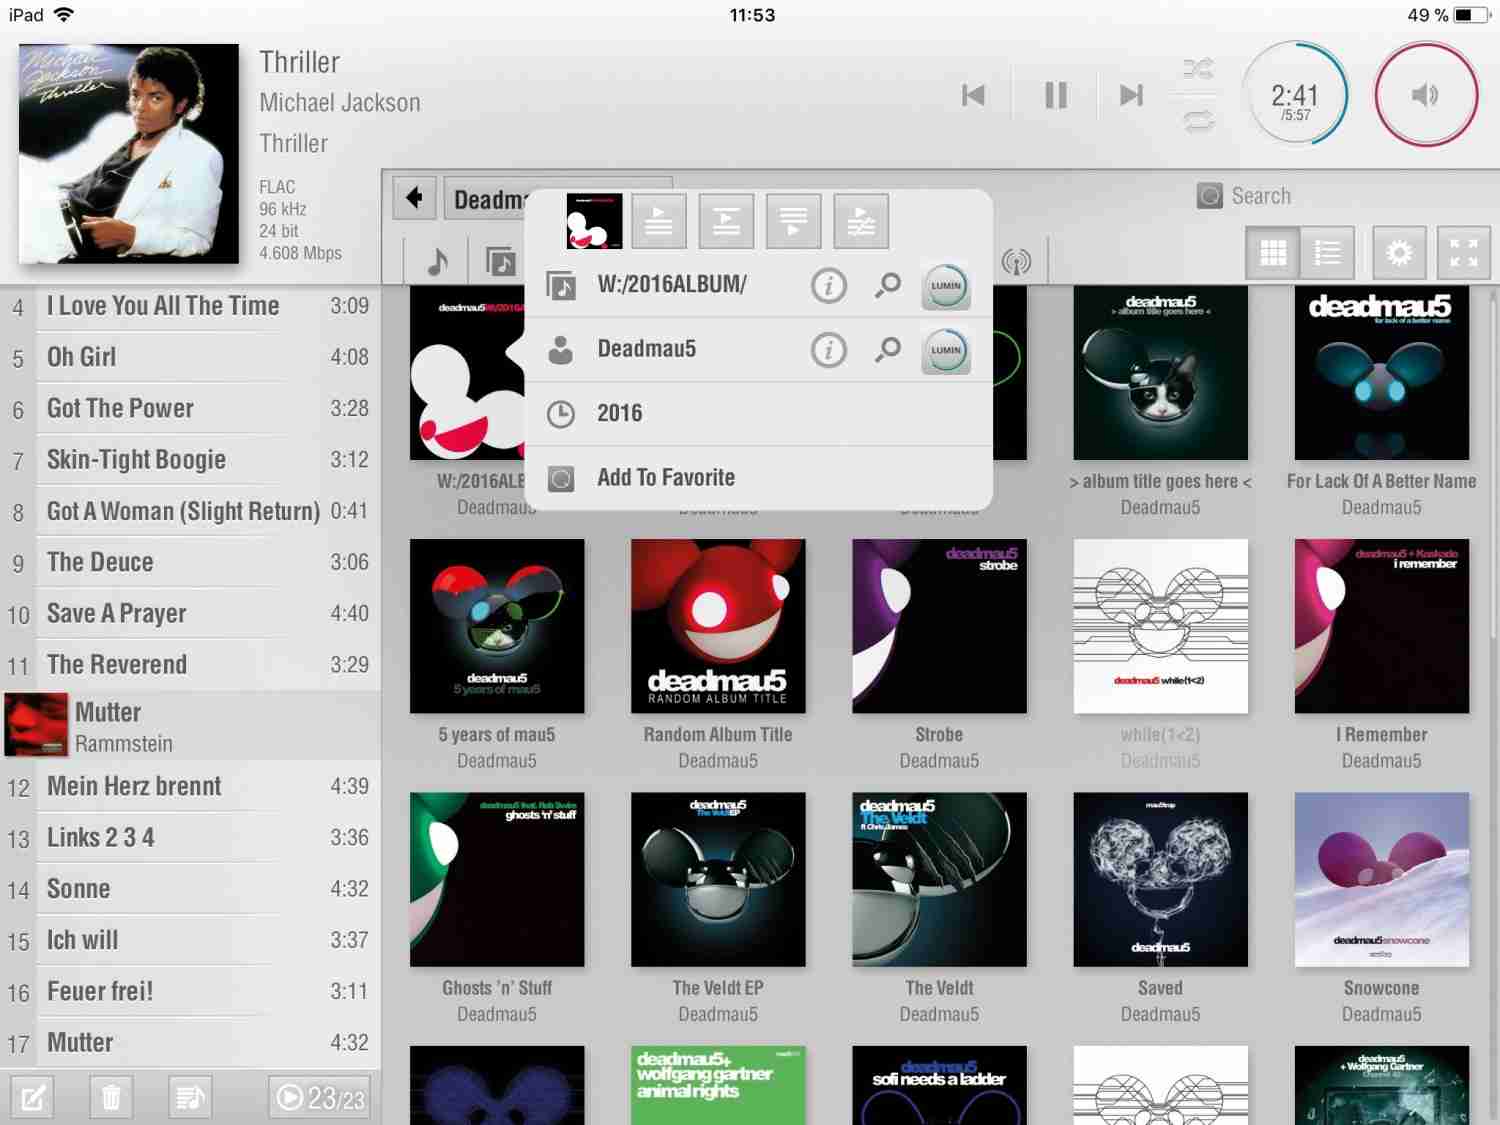Image resolution: width=1500 pixels, height=1125 pixels.
Task: Open For Lack Of A Better Name album
Action: 1381,373
